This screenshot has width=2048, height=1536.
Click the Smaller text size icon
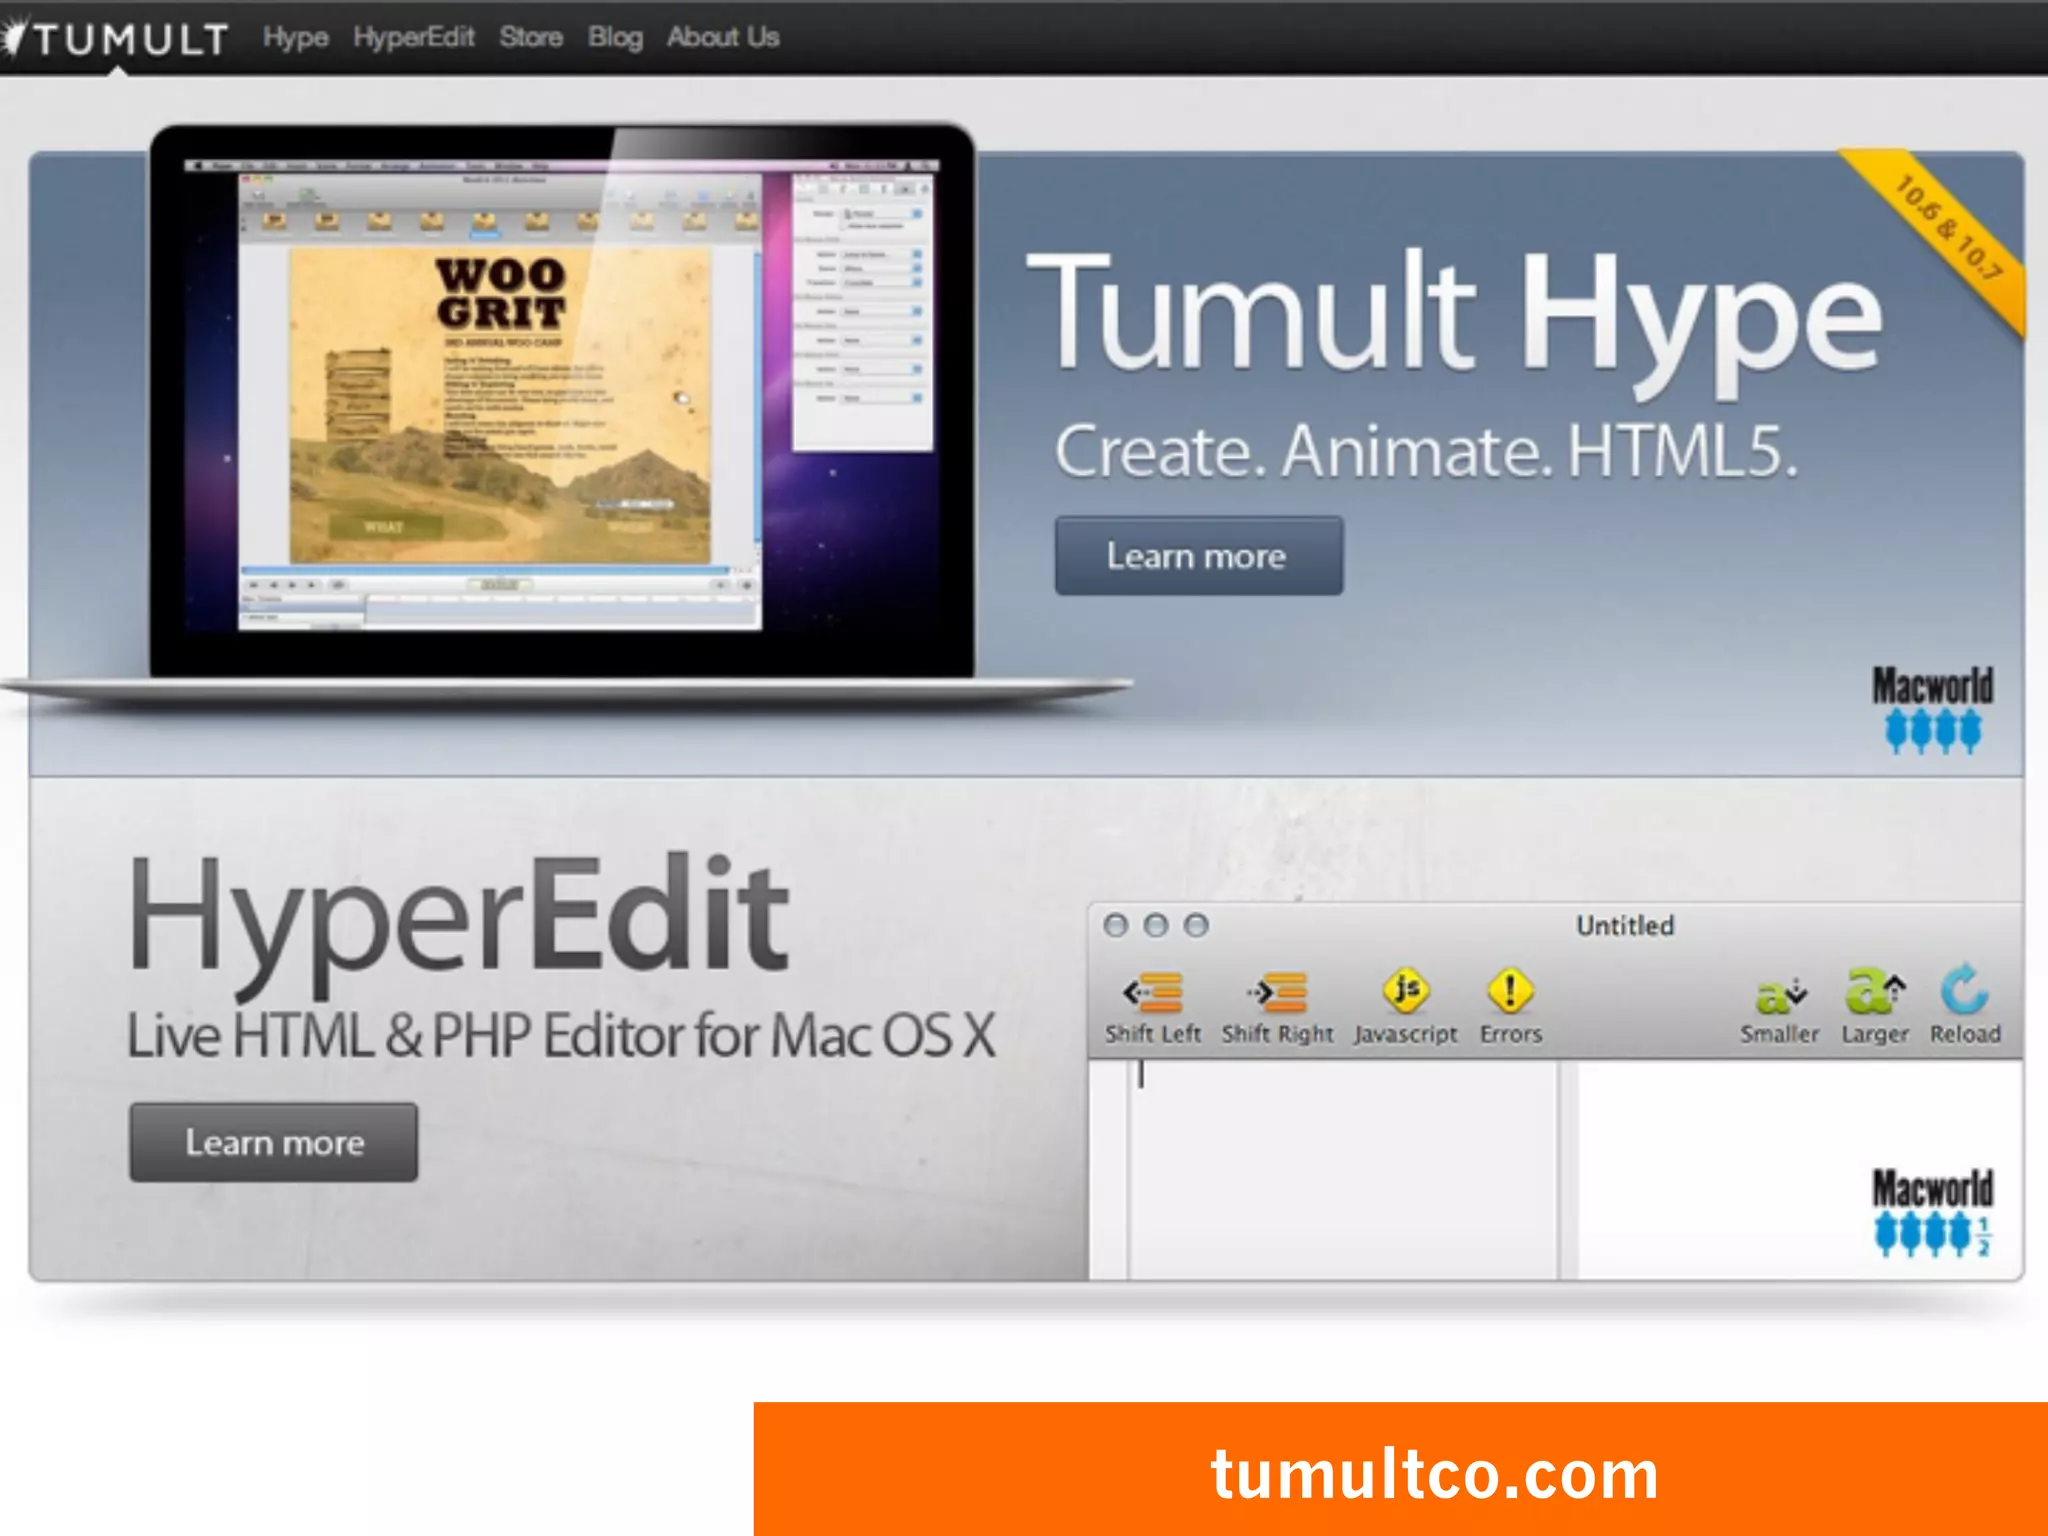pos(1779,993)
